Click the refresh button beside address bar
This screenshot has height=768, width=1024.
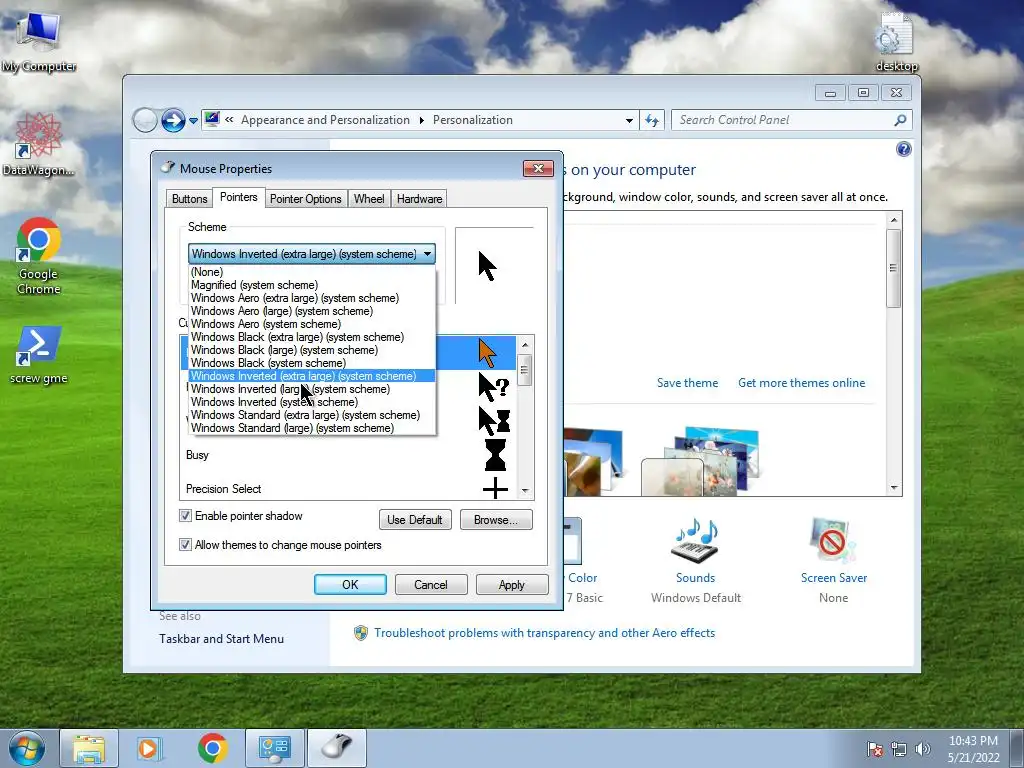[652, 120]
